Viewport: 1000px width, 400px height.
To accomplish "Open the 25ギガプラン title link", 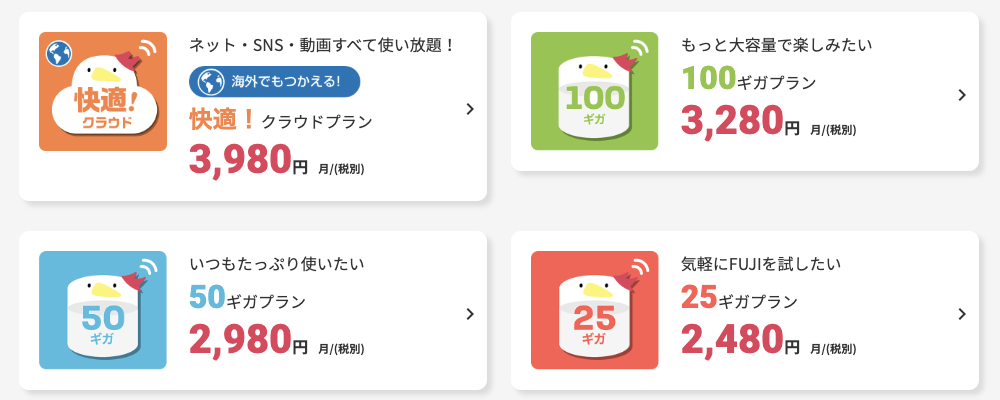I will [739, 298].
